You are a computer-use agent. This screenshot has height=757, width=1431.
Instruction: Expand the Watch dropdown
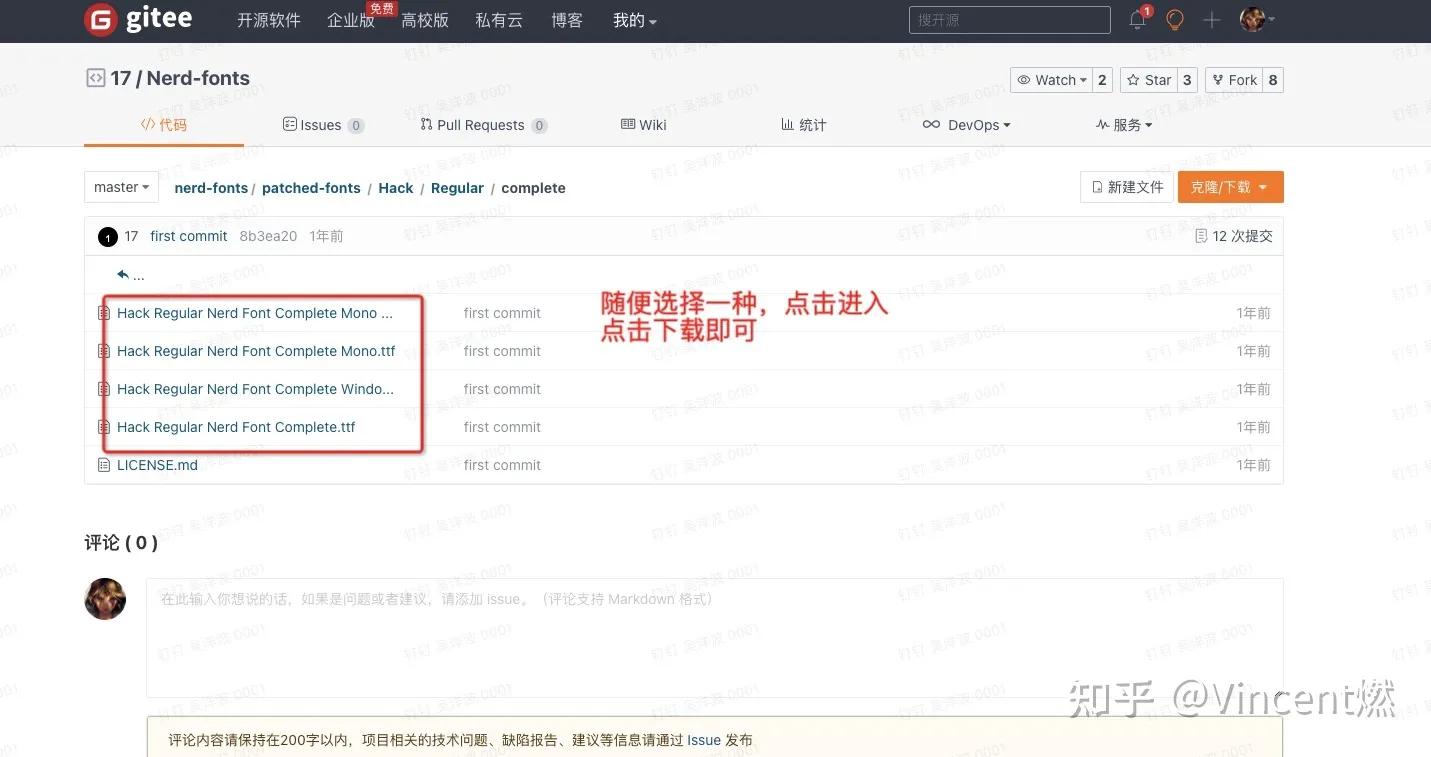click(1051, 80)
